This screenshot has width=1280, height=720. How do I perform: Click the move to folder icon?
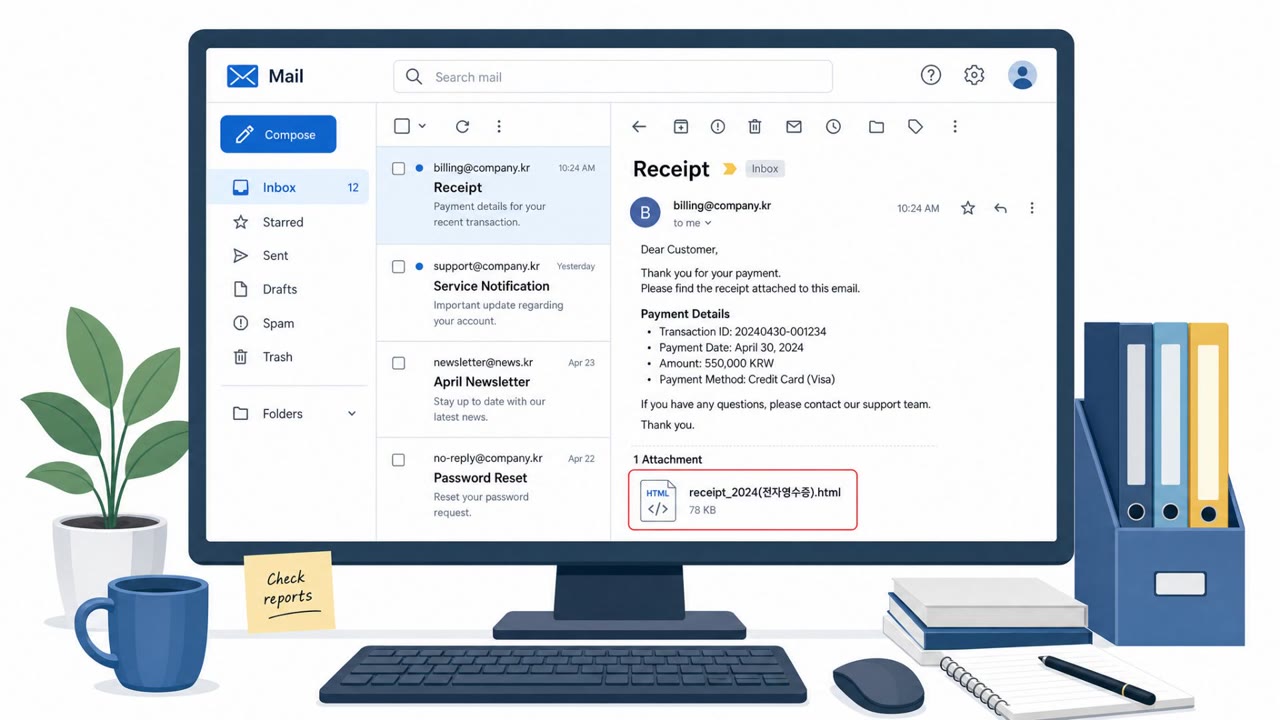pyautogui.click(x=876, y=127)
